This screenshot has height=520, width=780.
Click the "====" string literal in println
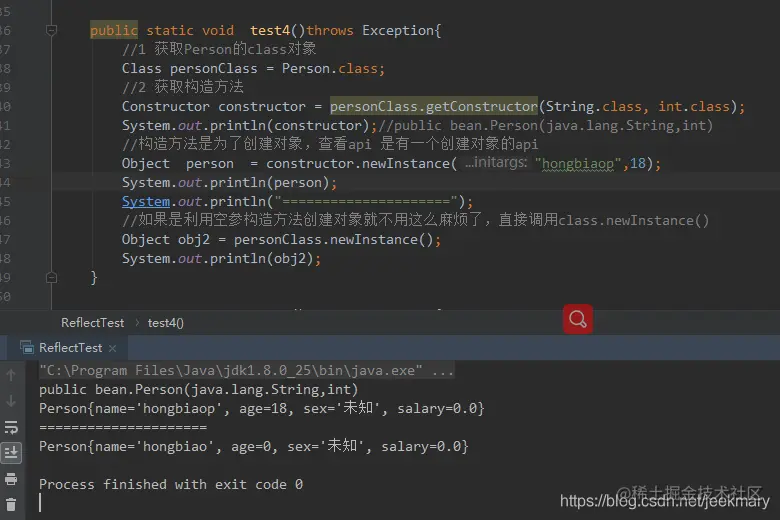(366, 202)
